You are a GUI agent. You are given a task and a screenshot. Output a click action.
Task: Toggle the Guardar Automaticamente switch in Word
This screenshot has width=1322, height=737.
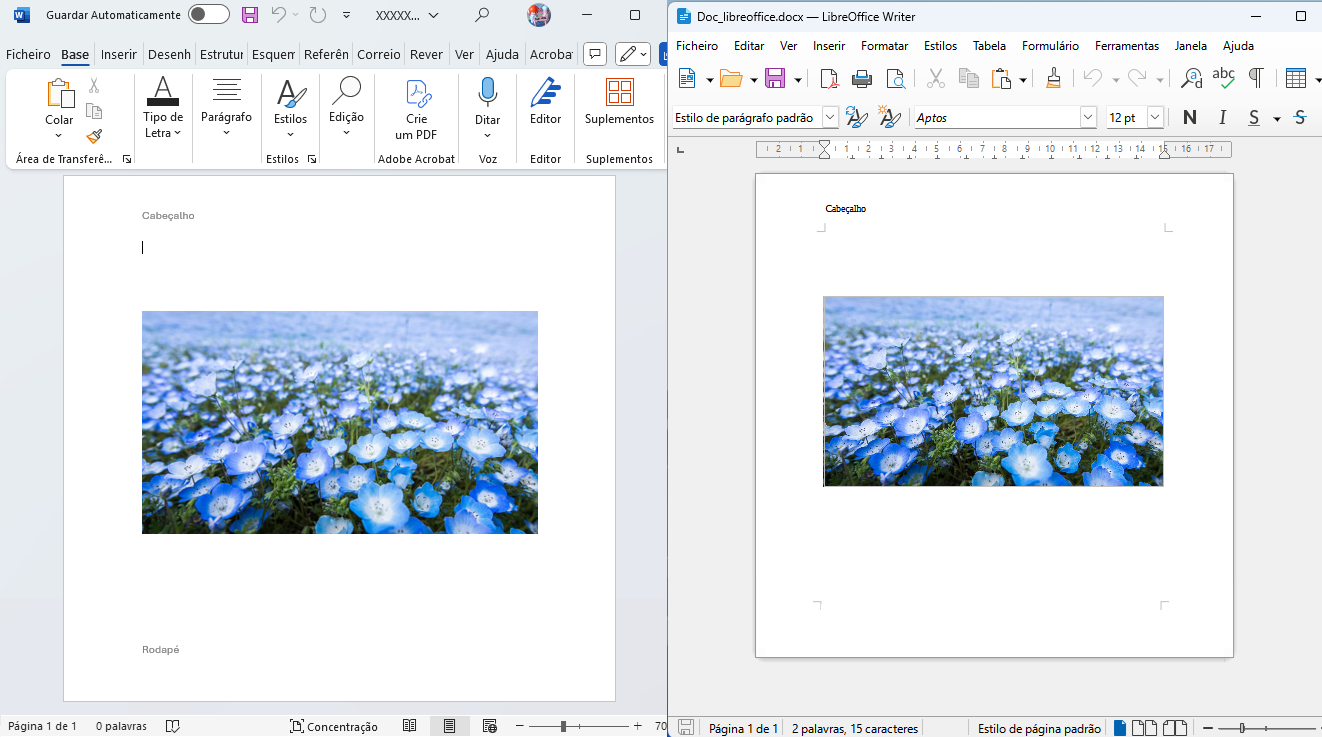coord(208,15)
